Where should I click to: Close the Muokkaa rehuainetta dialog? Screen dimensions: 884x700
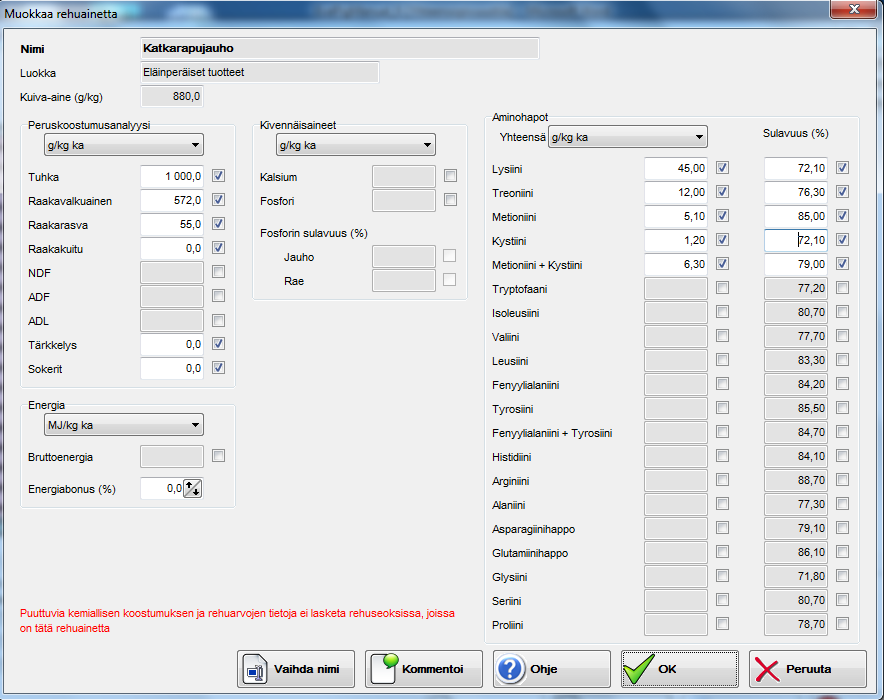854,9
